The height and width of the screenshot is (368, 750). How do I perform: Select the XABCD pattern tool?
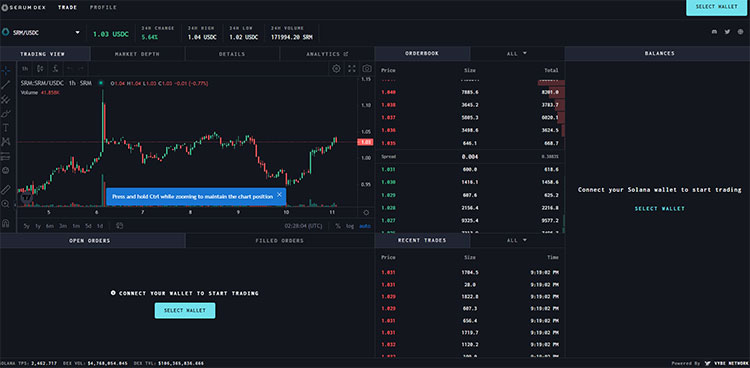(x=6, y=142)
